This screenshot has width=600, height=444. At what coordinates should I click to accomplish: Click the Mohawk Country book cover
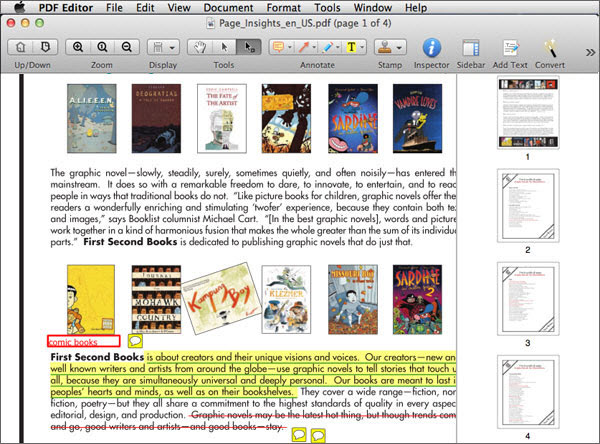(x=156, y=299)
